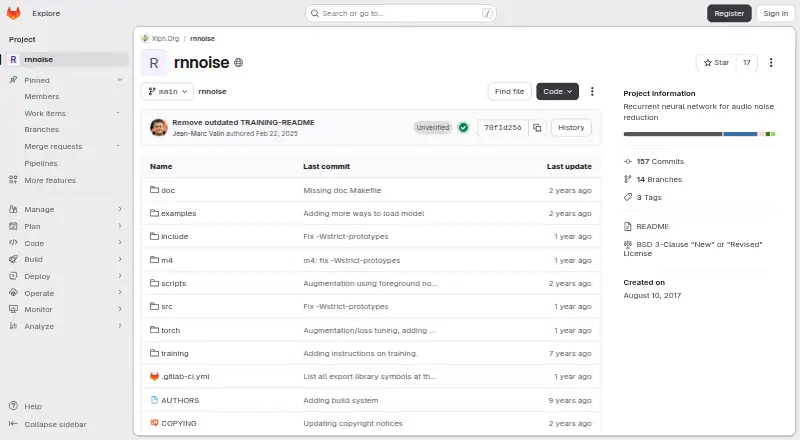Open Members in sidebar
The height and width of the screenshot is (440, 800).
42,96
